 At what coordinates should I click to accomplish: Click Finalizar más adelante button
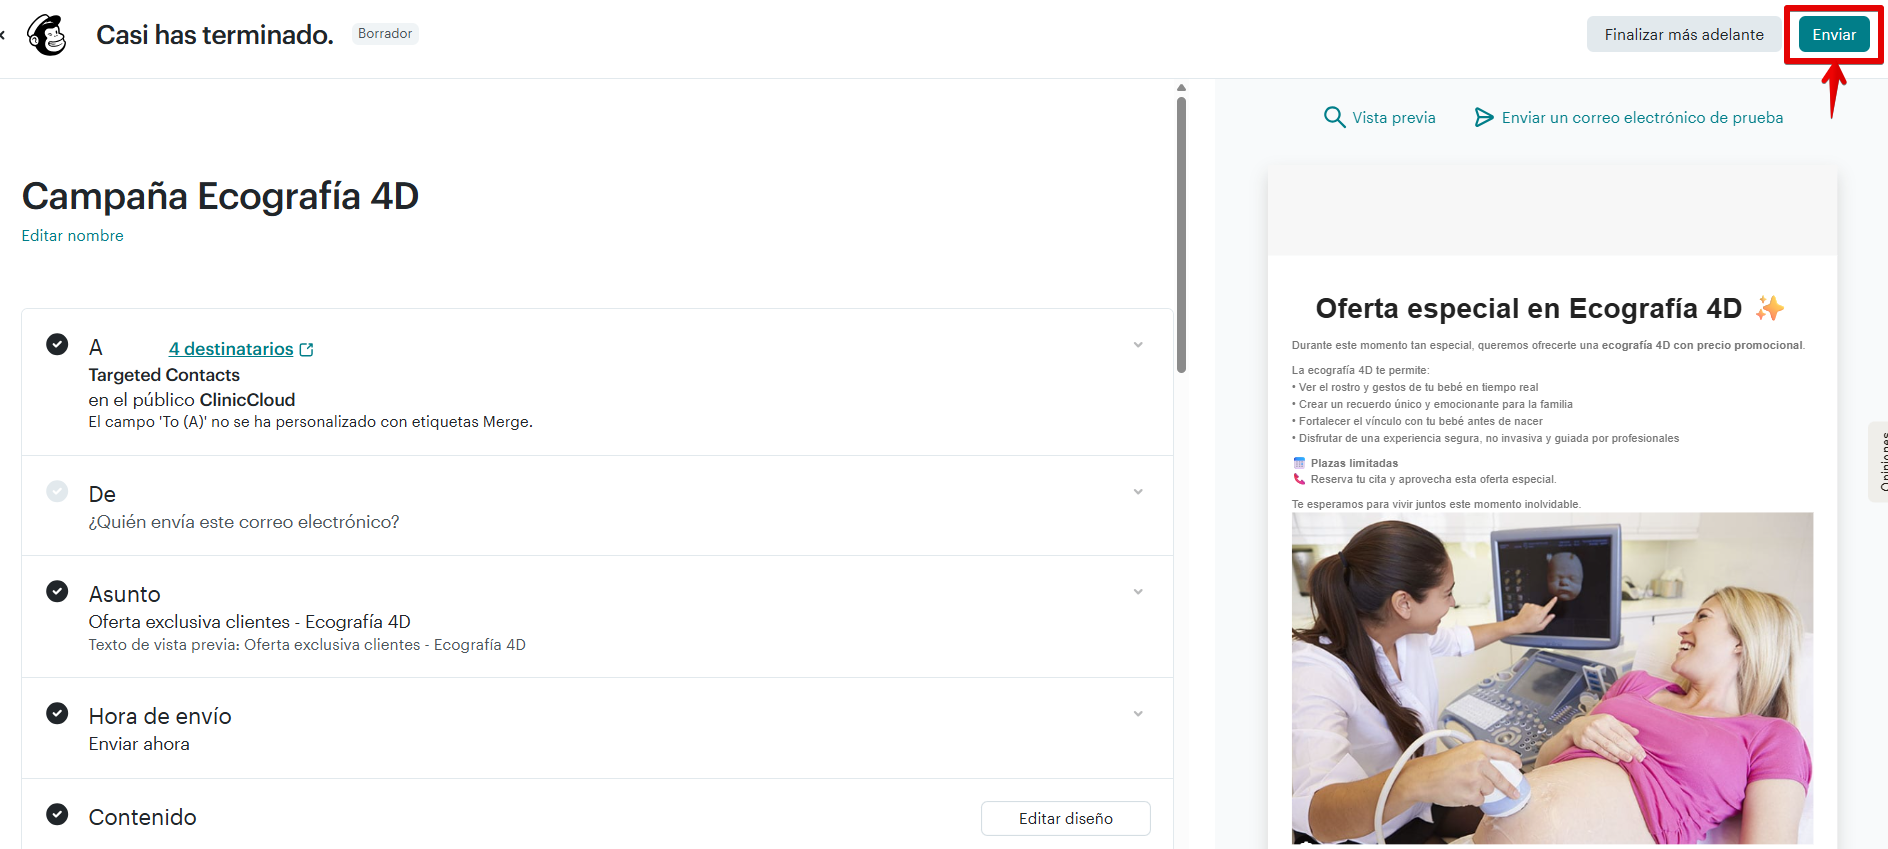1683,35
